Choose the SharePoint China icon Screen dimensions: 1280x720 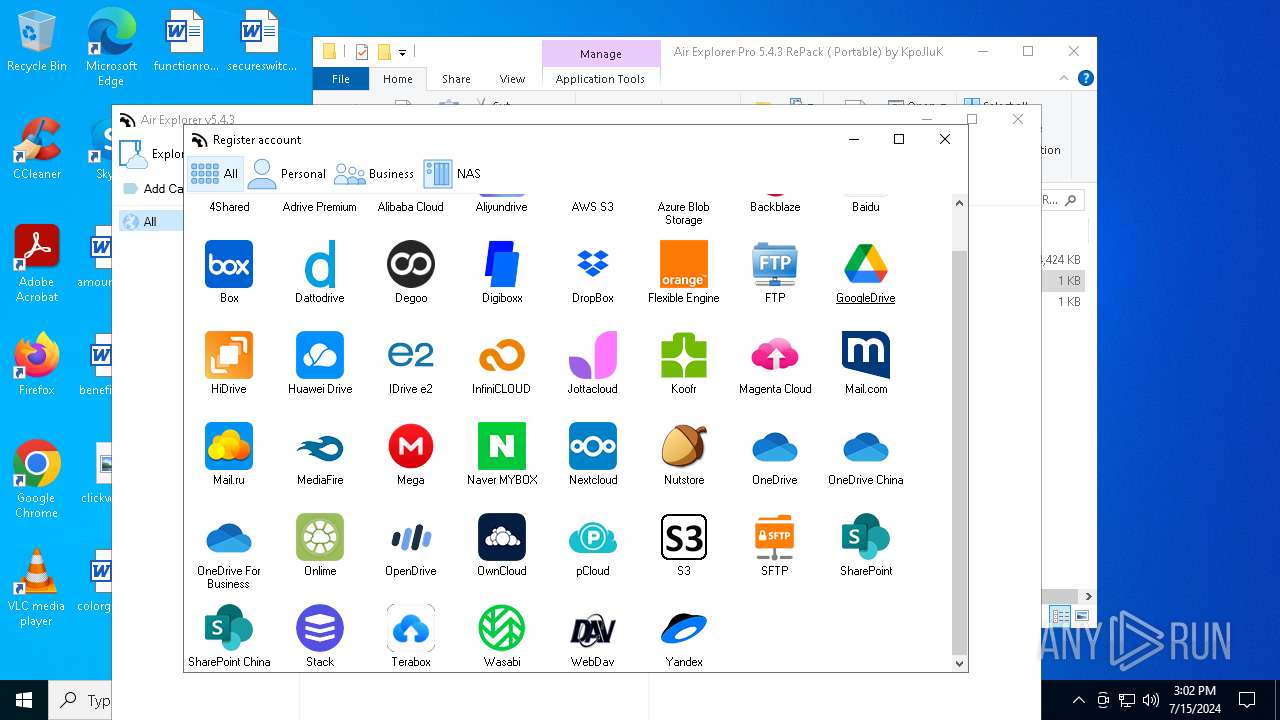pos(229,628)
